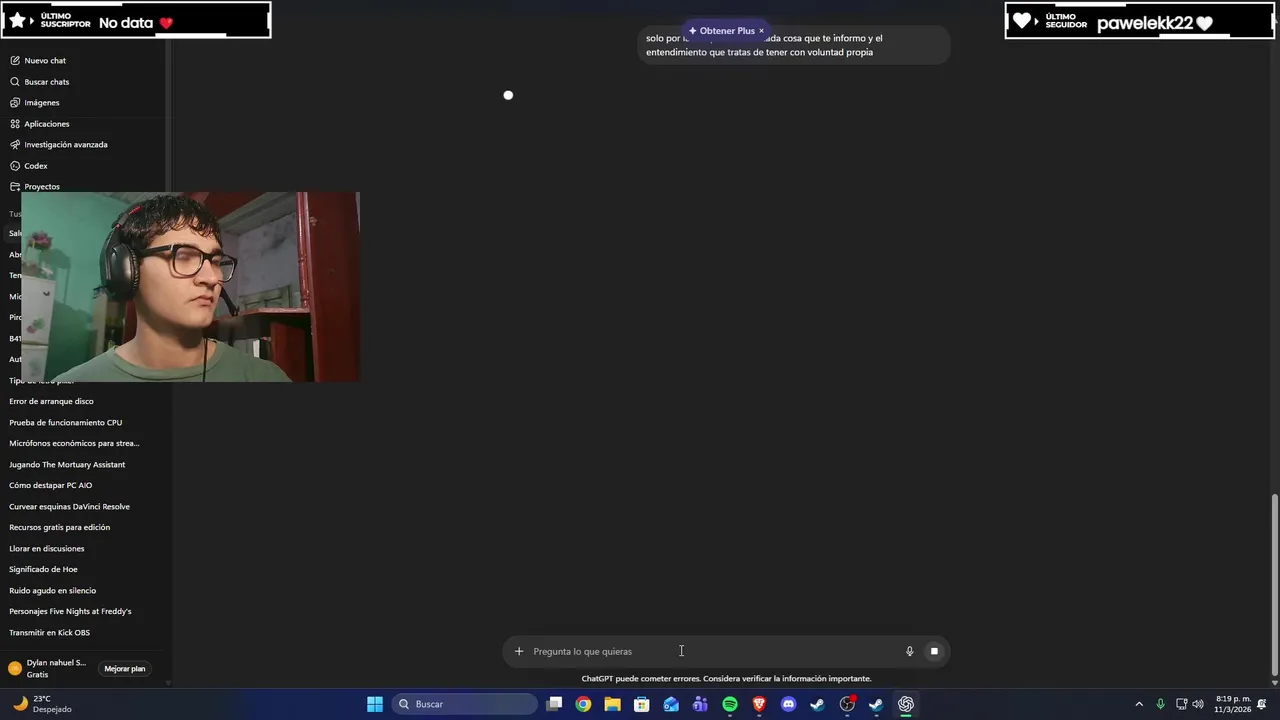Stop generating with the square button
This screenshot has width=1280, height=720.
(934, 651)
